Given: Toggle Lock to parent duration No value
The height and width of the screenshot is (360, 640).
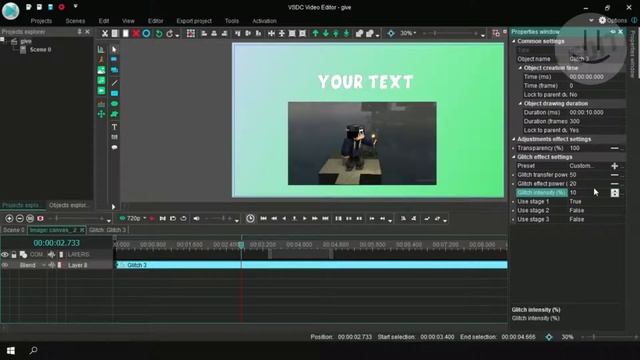Looking at the screenshot, I should tap(573, 95).
